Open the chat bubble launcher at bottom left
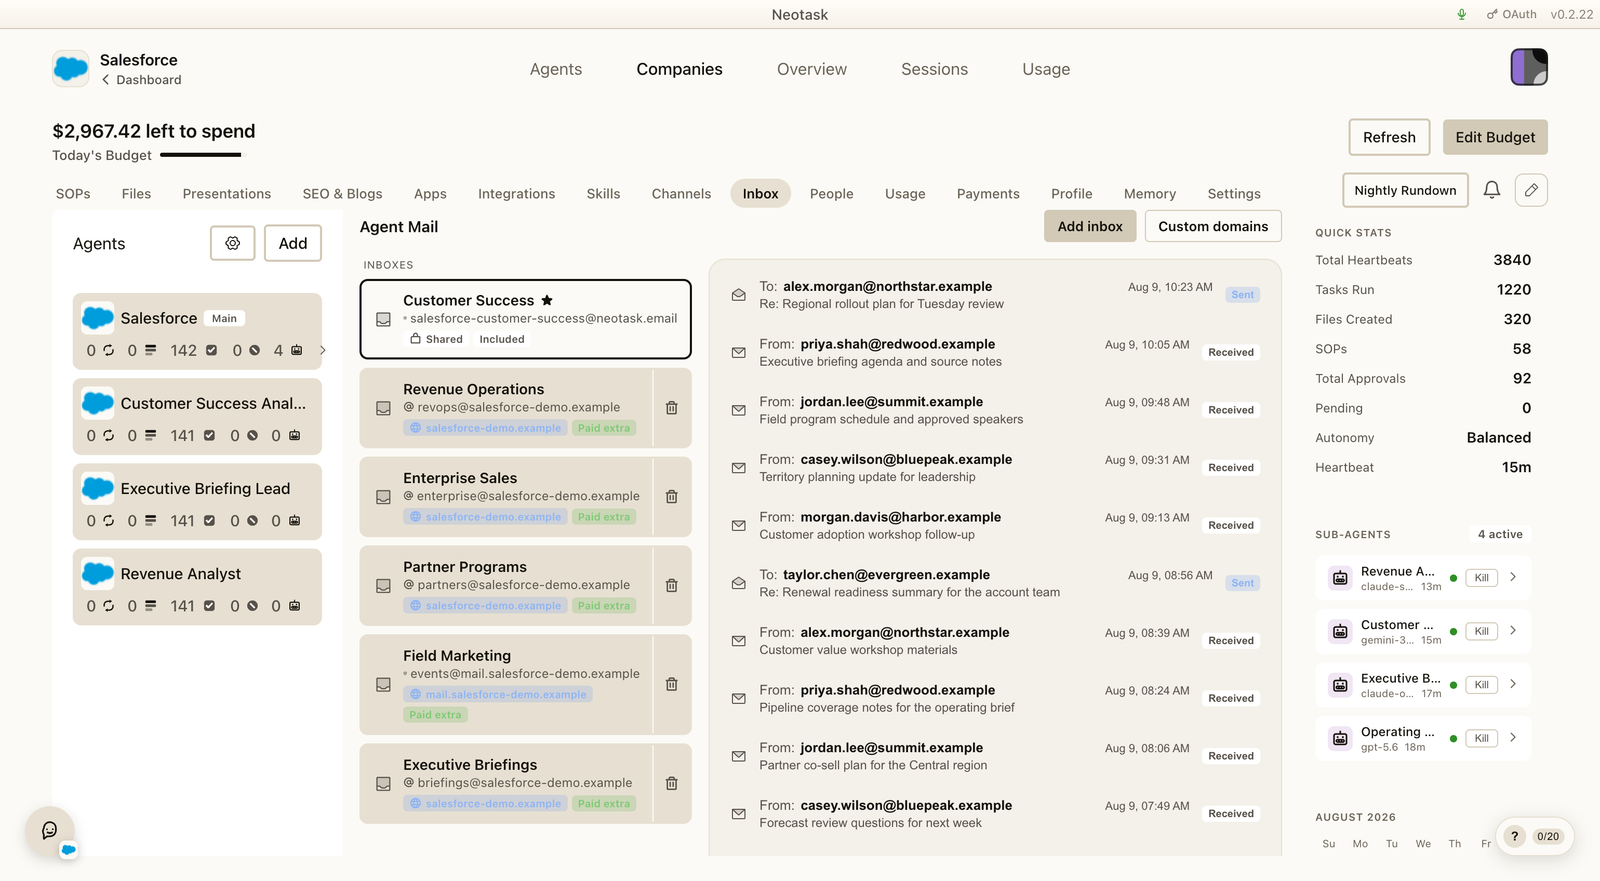This screenshot has height=881, width=1600. (x=50, y=831)
